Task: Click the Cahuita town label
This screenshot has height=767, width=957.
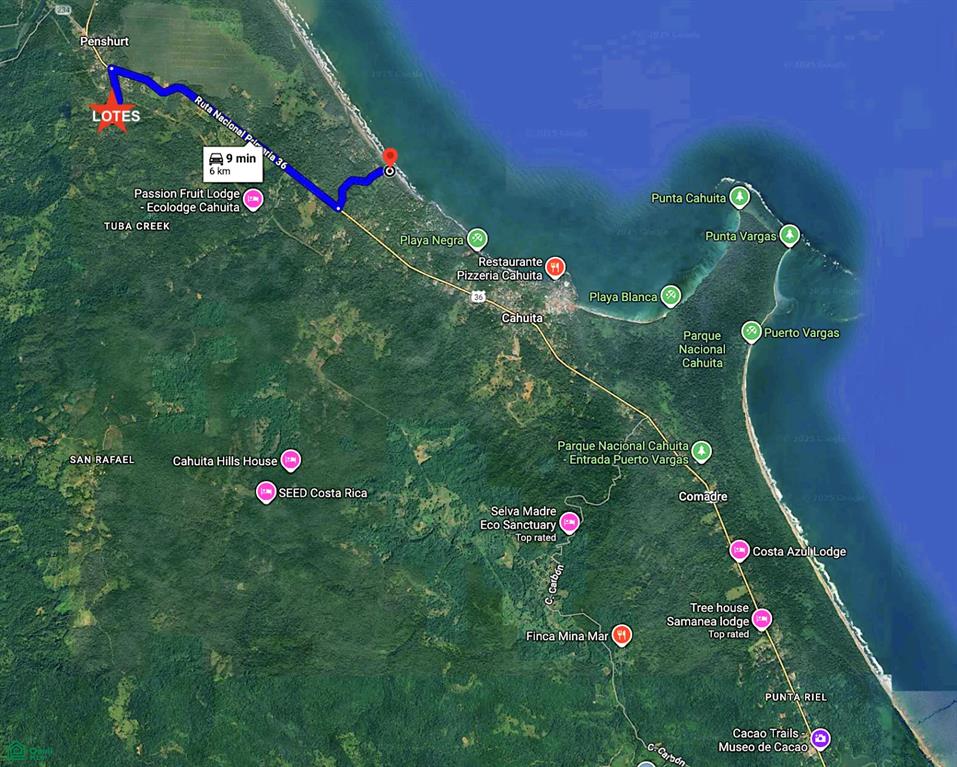Action: tap(522, 318)
